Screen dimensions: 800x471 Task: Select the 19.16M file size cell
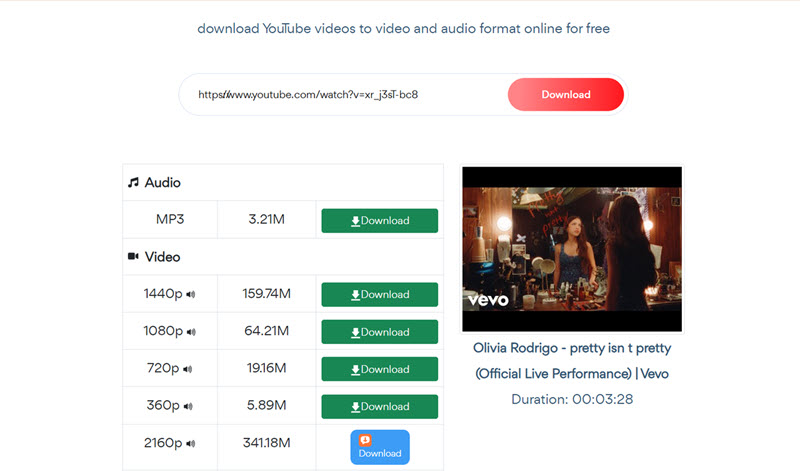tap(266, 368)
